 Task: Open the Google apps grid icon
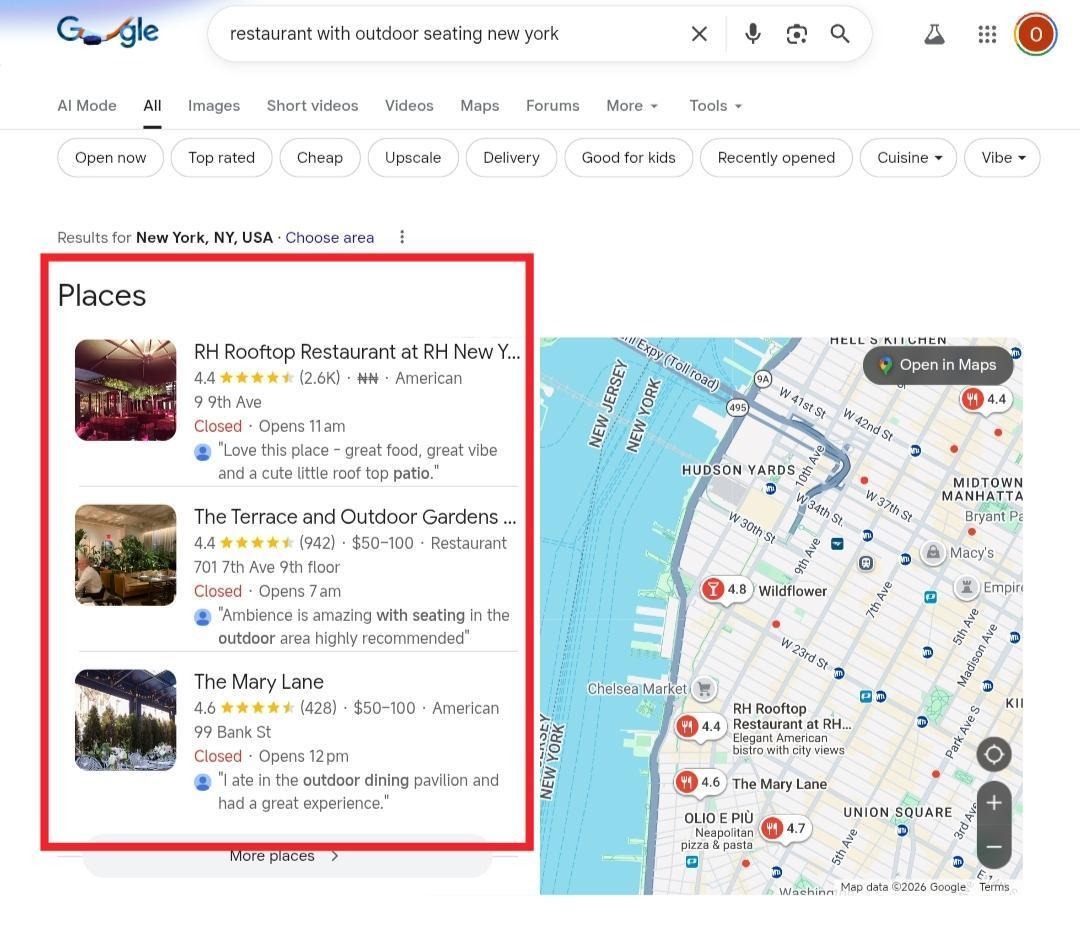pos(987,34)
